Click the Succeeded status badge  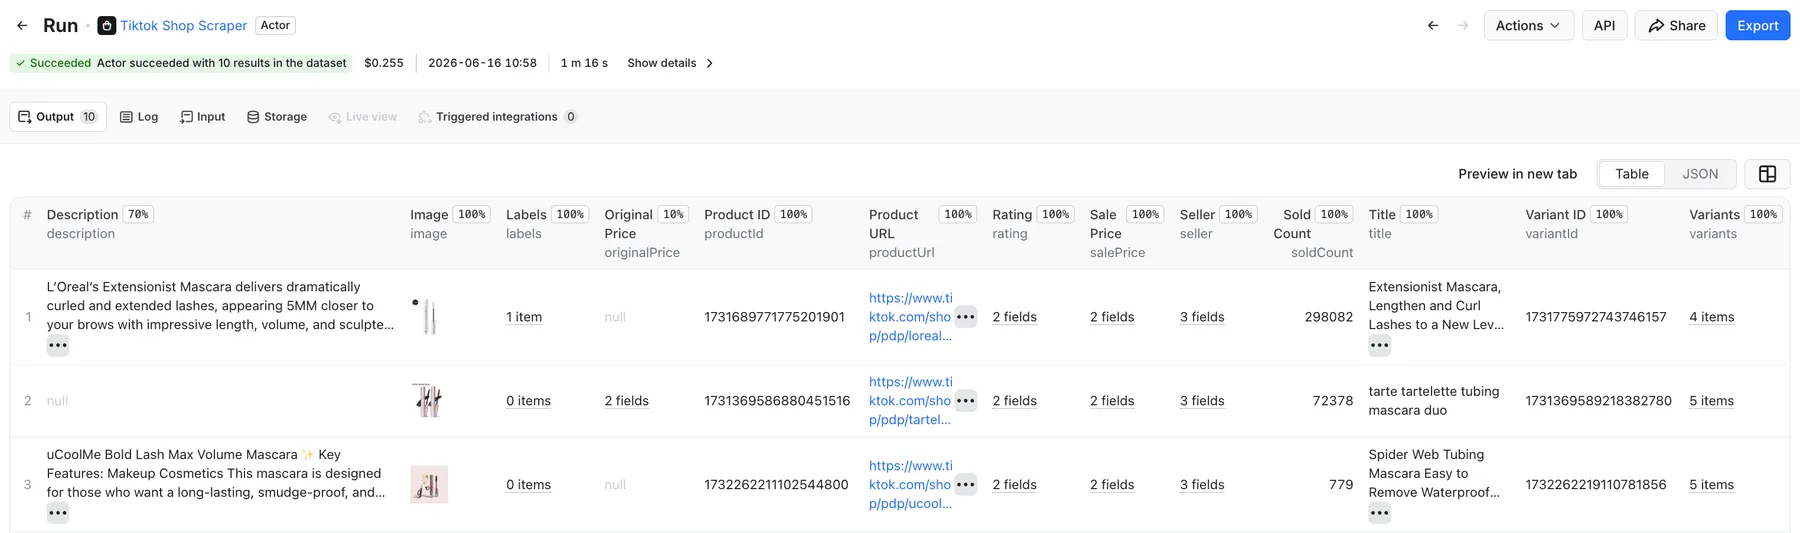click(x=181, y=63)
